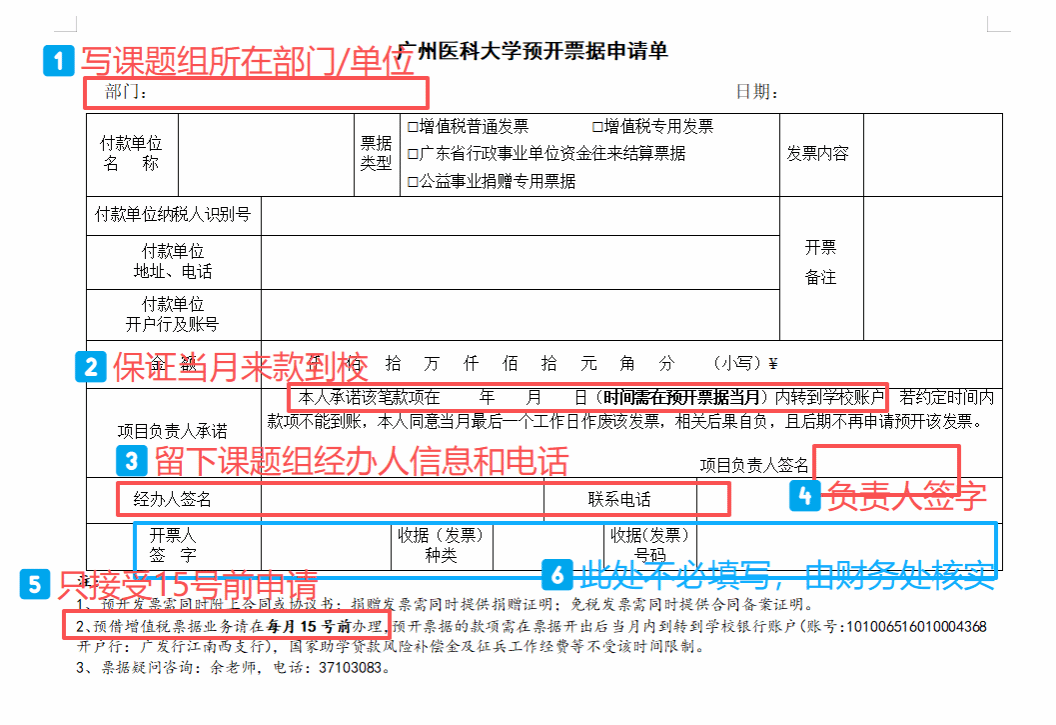Click the (小写)¥ amount text
Viewport: 1056px width, 725px height.
click(746, 364)
